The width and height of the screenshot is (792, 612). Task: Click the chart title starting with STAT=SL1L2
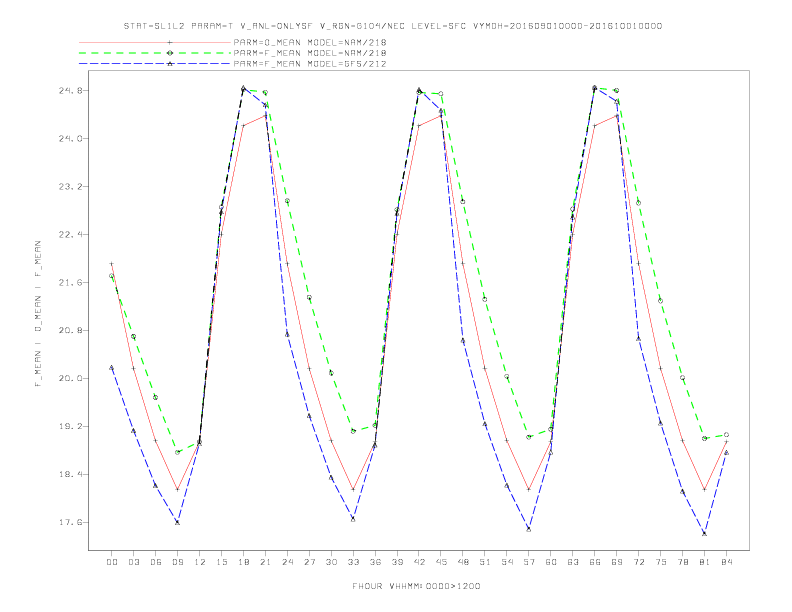coord(393,26)
